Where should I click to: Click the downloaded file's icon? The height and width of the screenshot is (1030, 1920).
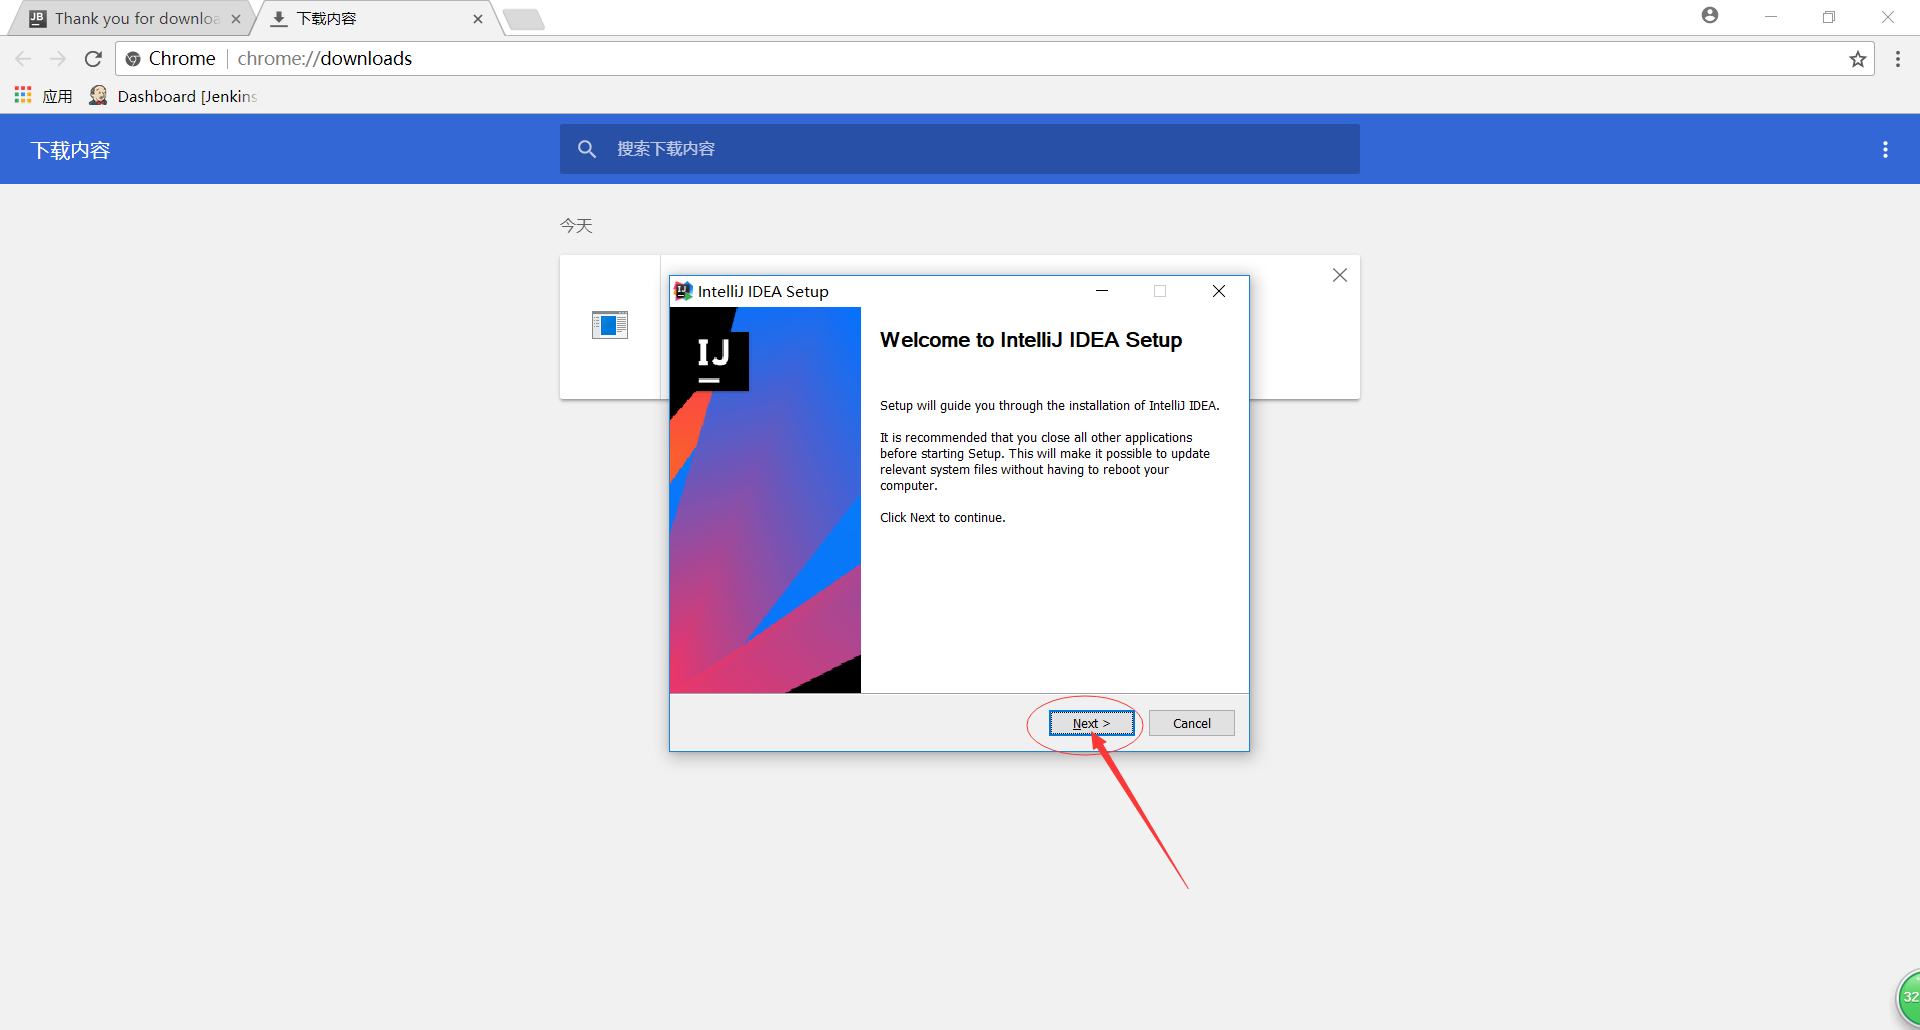[x=610, y=325]
